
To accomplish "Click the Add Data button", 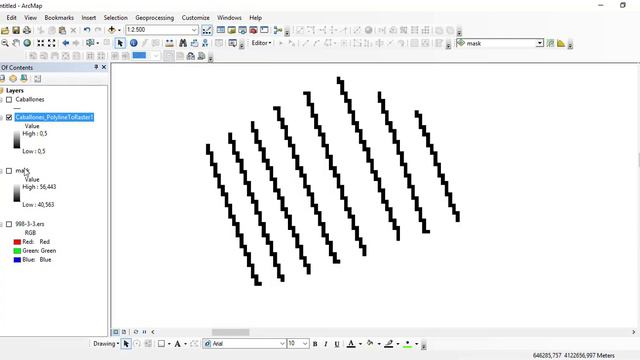I will coord(111,30).
